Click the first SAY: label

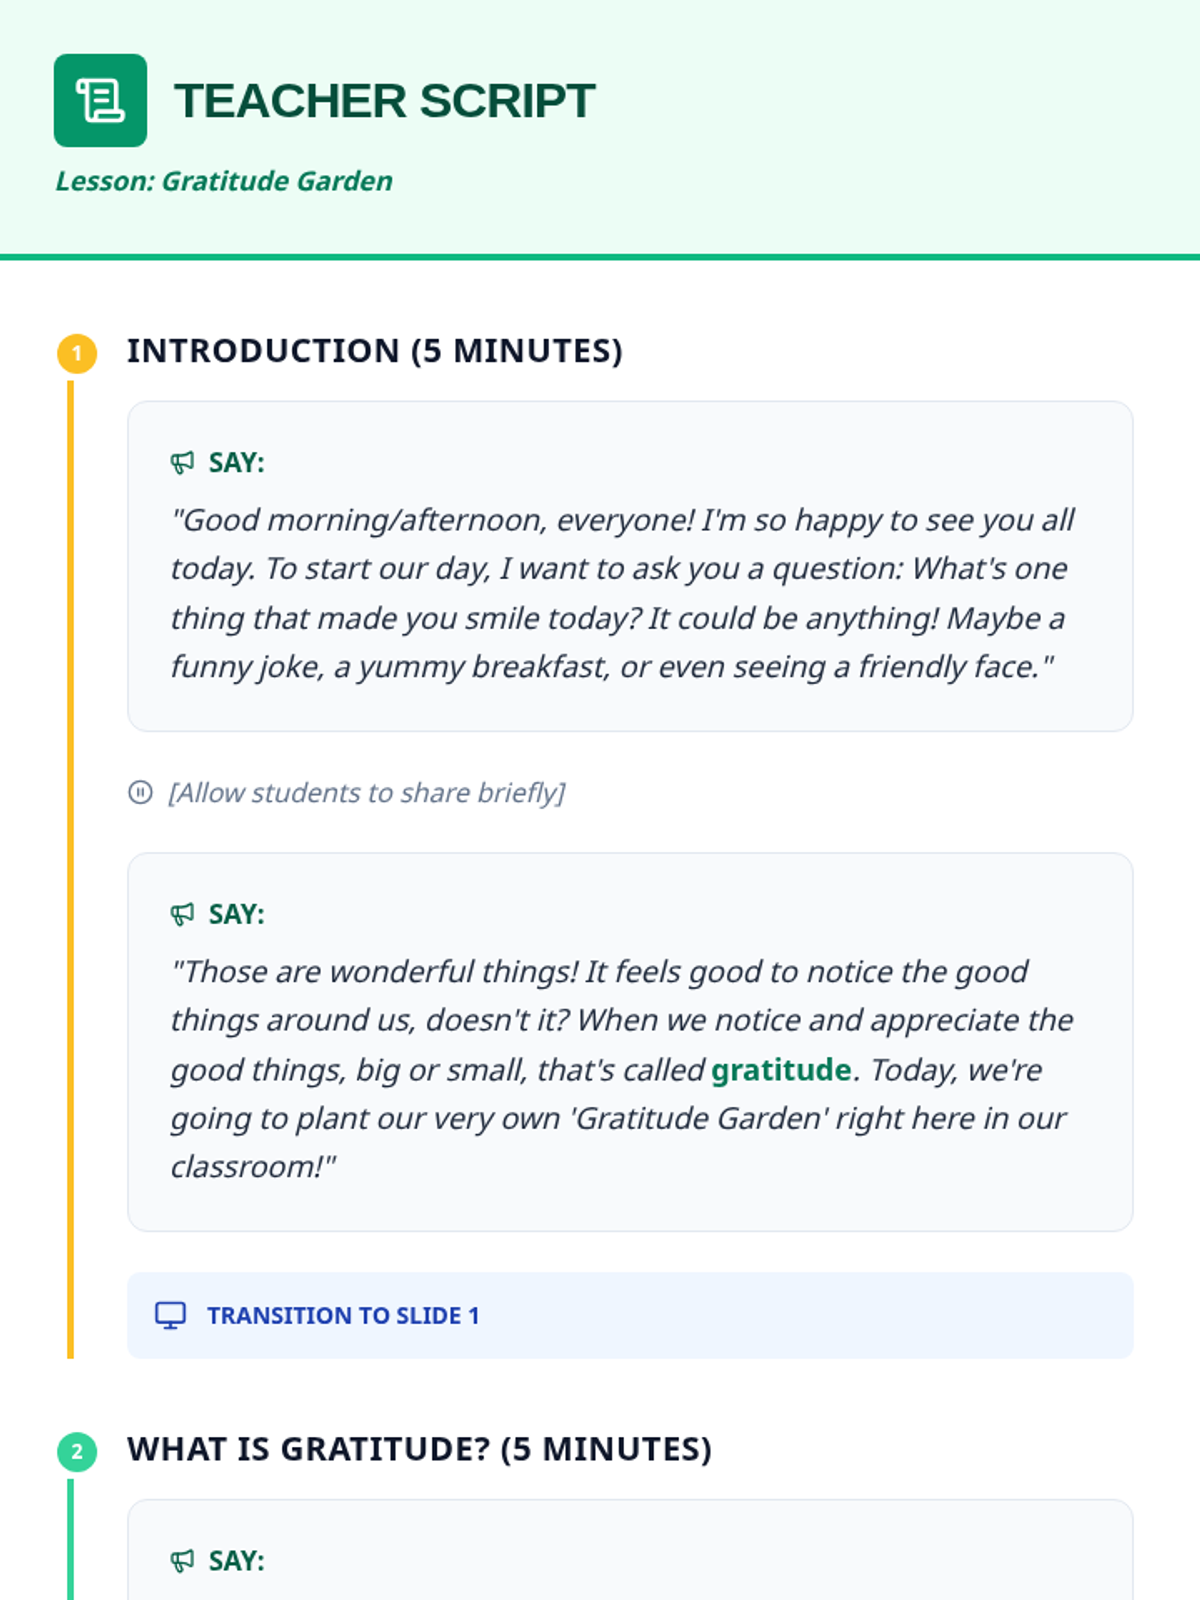pos(236,462)
